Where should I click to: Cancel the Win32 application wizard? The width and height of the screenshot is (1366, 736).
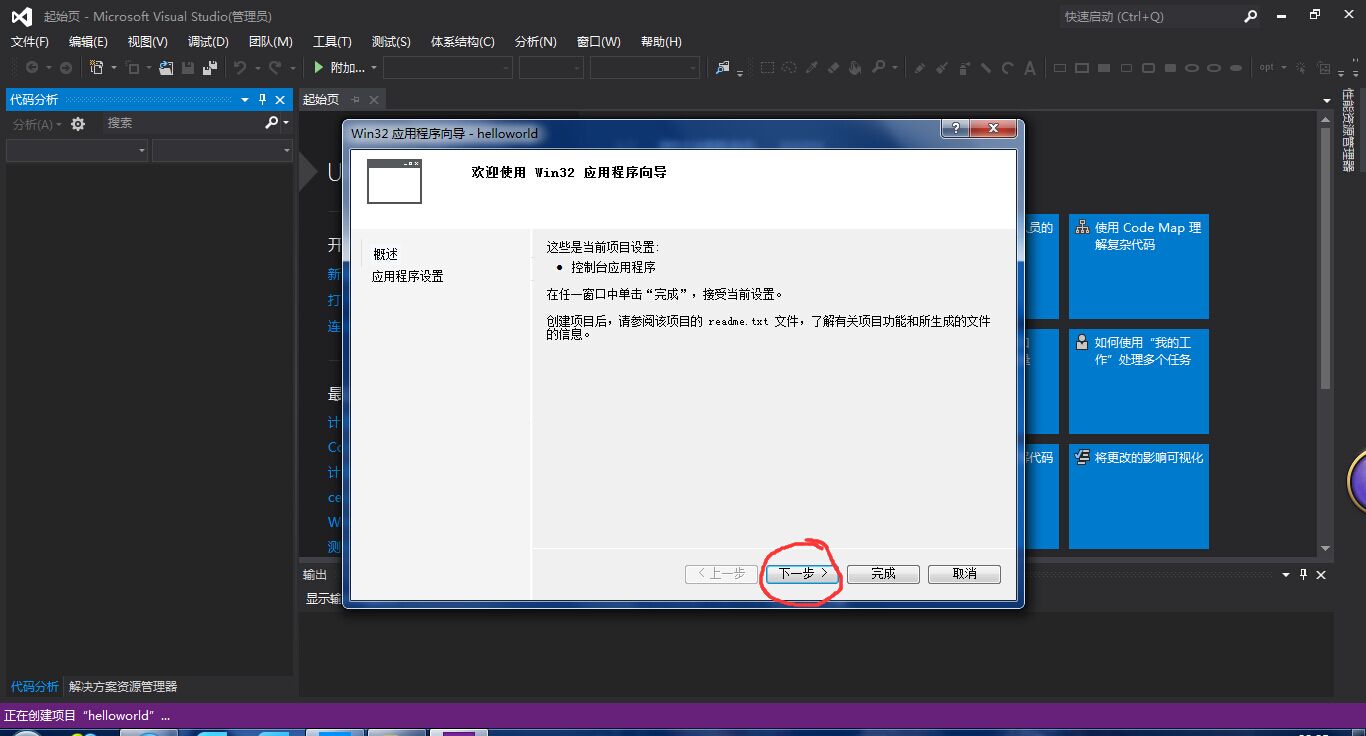coord(964,573)
